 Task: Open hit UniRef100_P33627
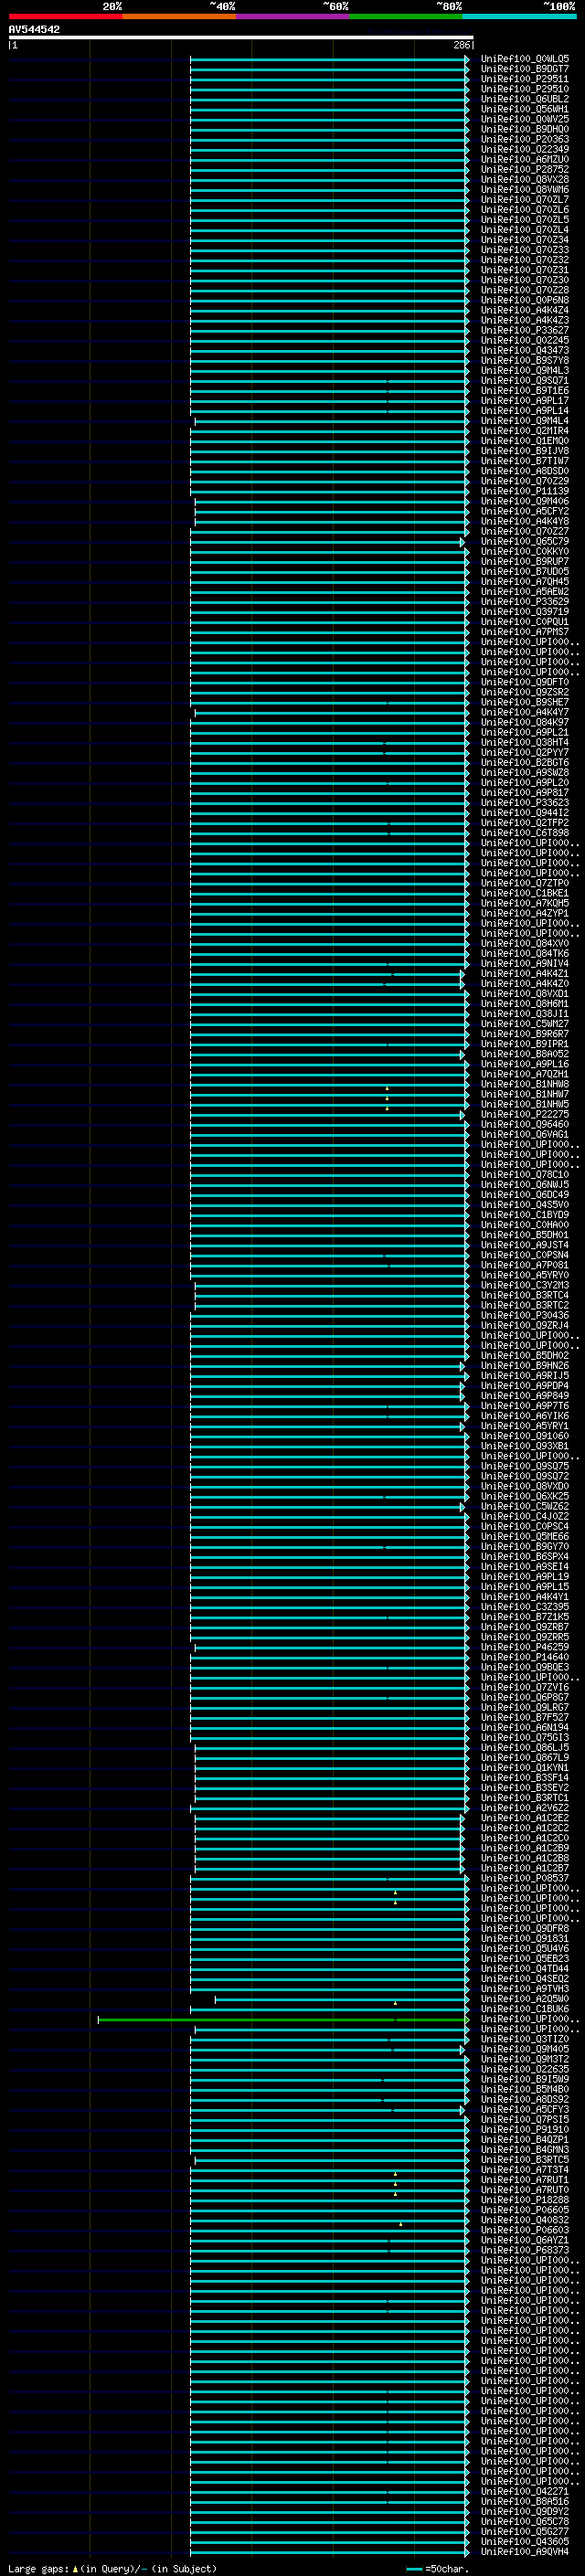pyautogui.click(x=525, y=330)
